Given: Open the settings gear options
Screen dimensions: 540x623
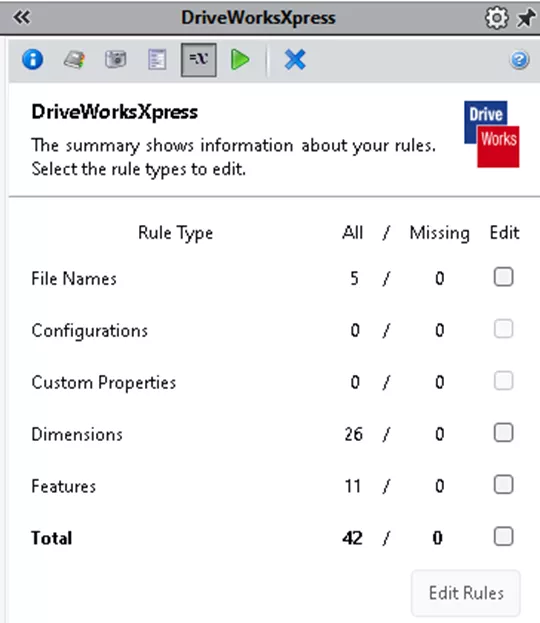Looking at the screenshot, I should pyautogui.click(x=496, y=18).
